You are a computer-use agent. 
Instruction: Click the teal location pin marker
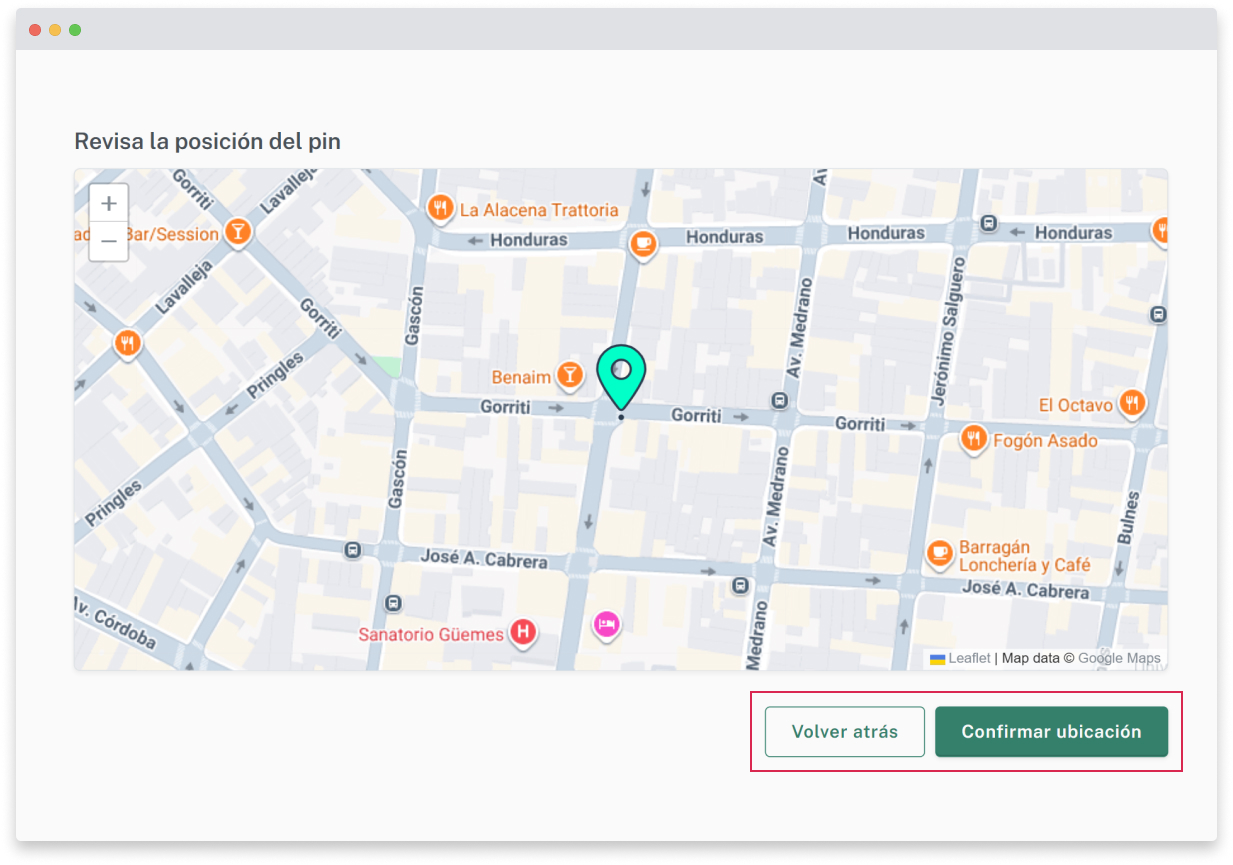[621, 373]
